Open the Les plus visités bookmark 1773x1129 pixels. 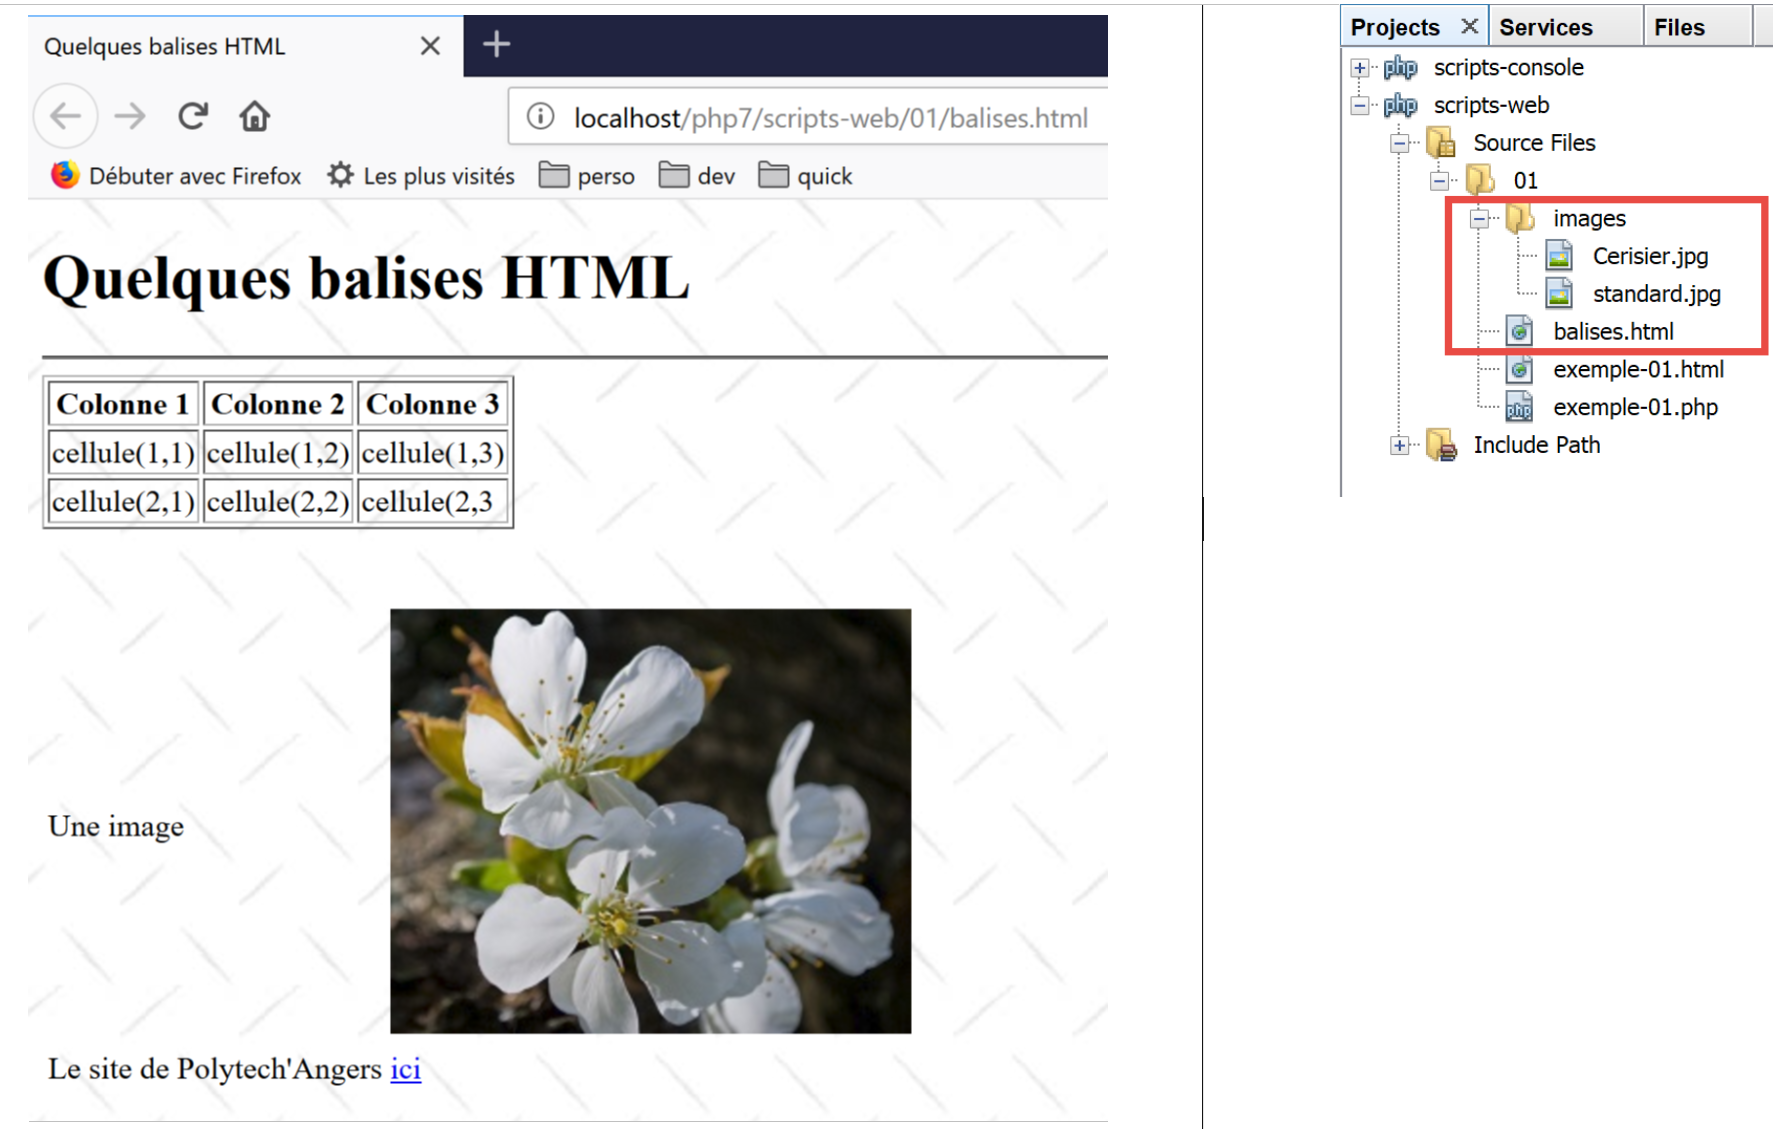pos(421,176)
